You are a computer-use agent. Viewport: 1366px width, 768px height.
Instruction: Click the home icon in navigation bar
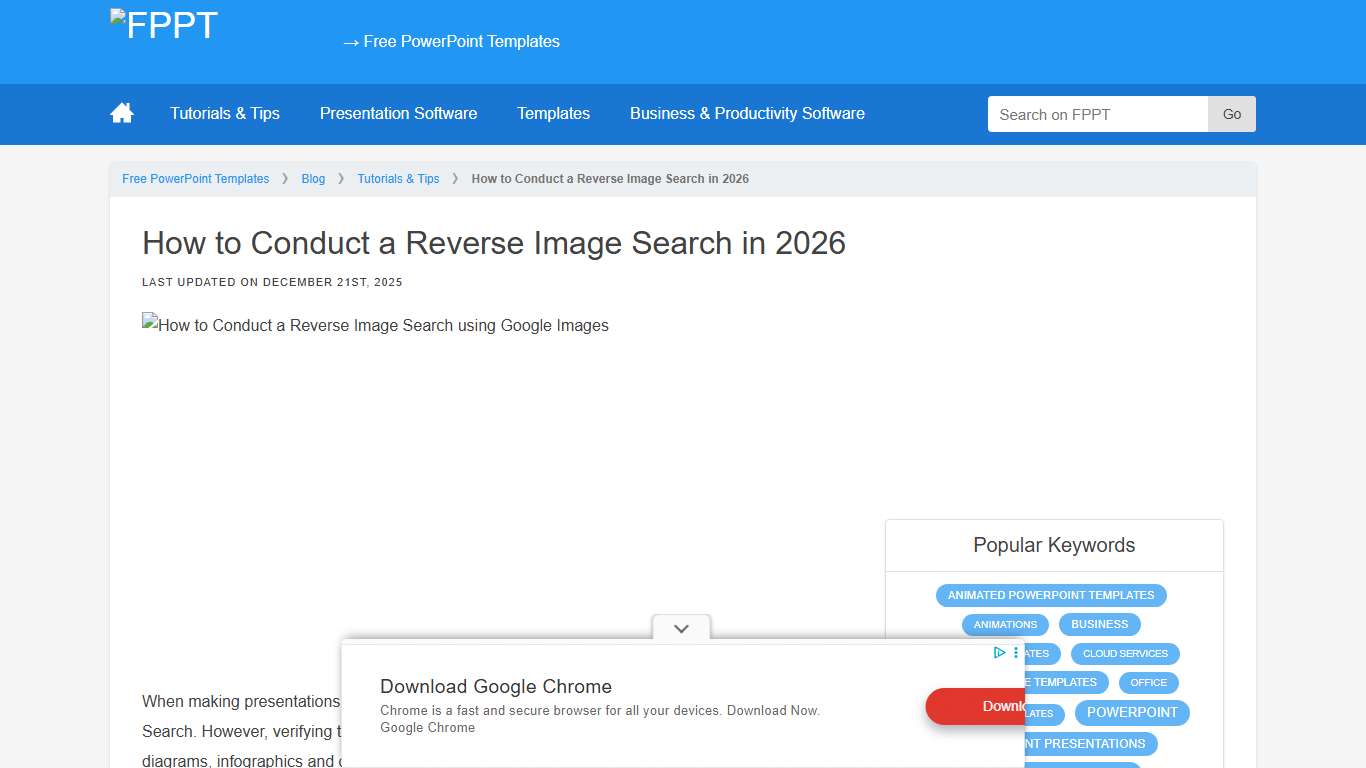click(120, 113)
